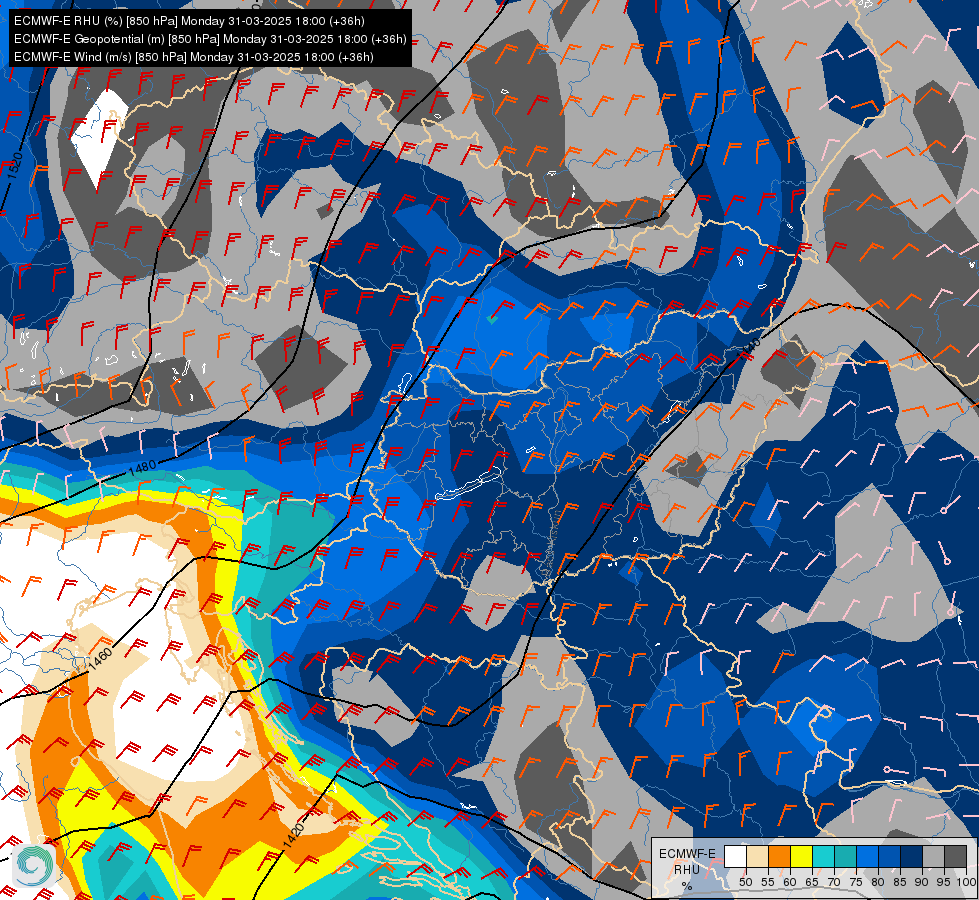
Task: Click the navy 85-90% legend swatch
Action: click(912, 856)
